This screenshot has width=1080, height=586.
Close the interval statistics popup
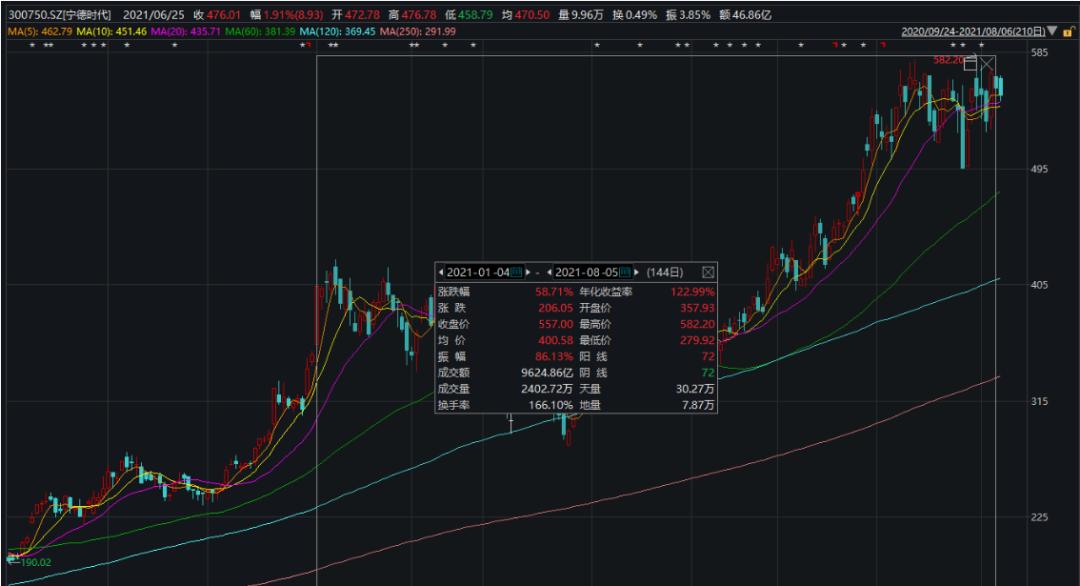(707, 272)
